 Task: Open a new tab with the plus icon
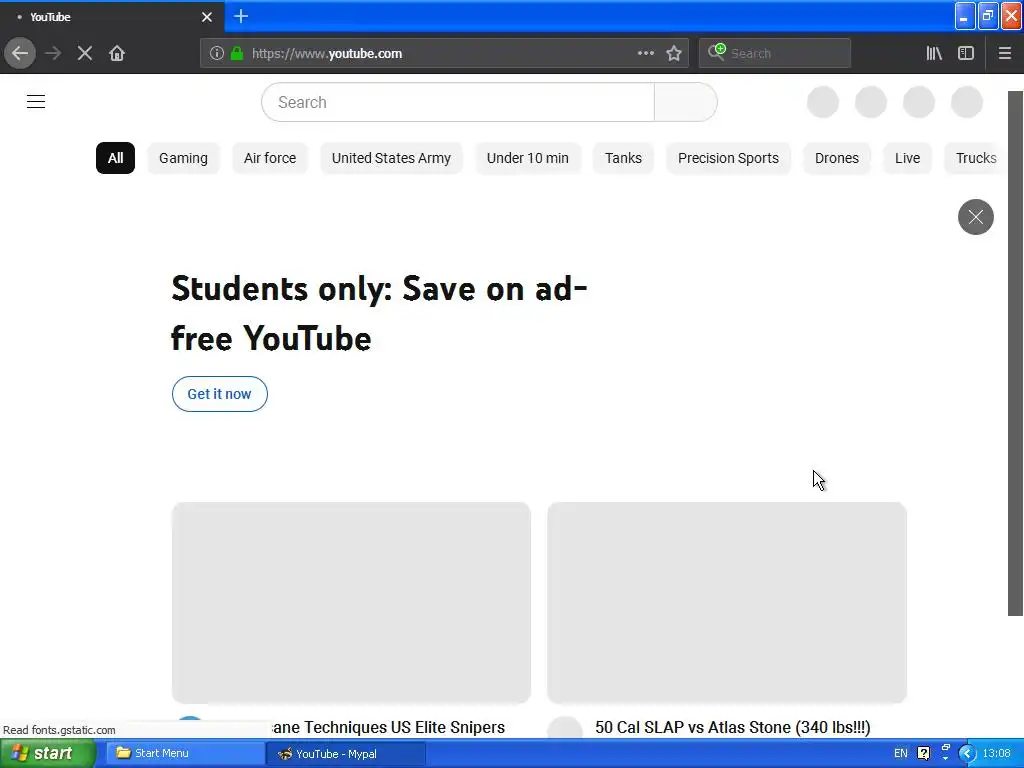point(241,16)
